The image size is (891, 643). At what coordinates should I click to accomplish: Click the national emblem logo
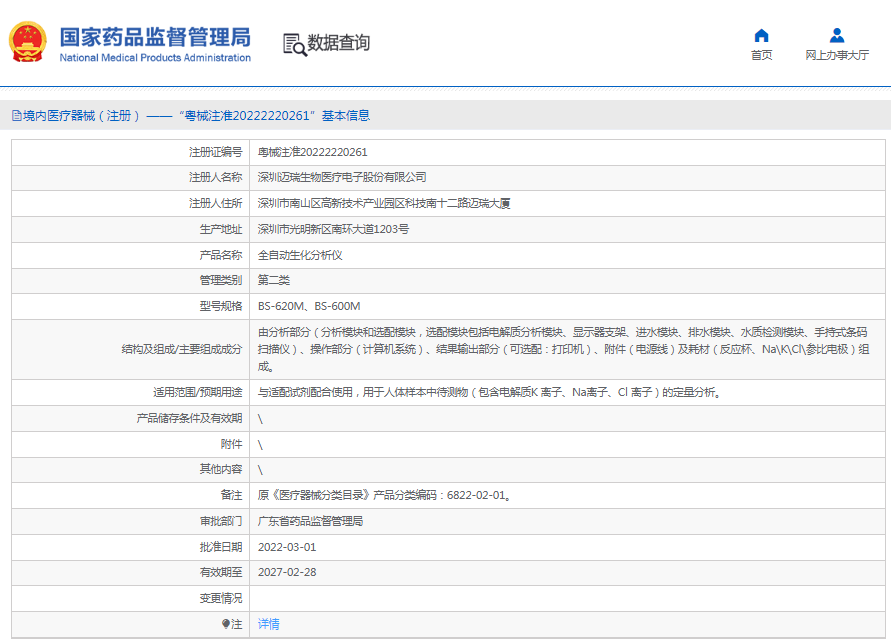pos(27,42)
